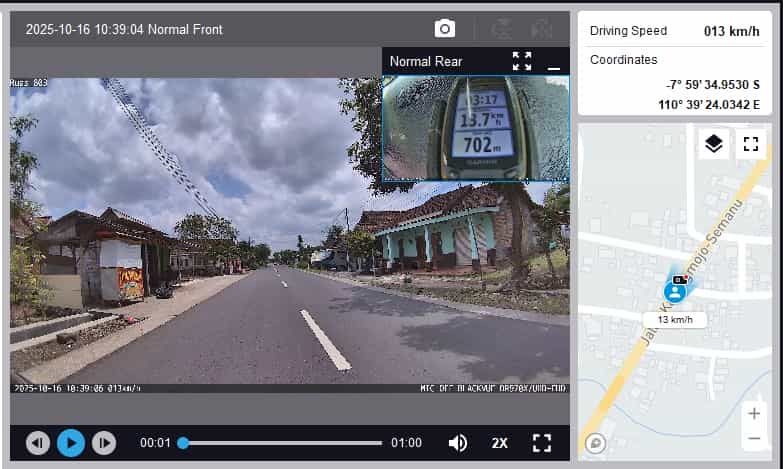This screenshot has height=469, width=783.
Task: Change the 2X playback speed
Action: click(x=500, y=442)
